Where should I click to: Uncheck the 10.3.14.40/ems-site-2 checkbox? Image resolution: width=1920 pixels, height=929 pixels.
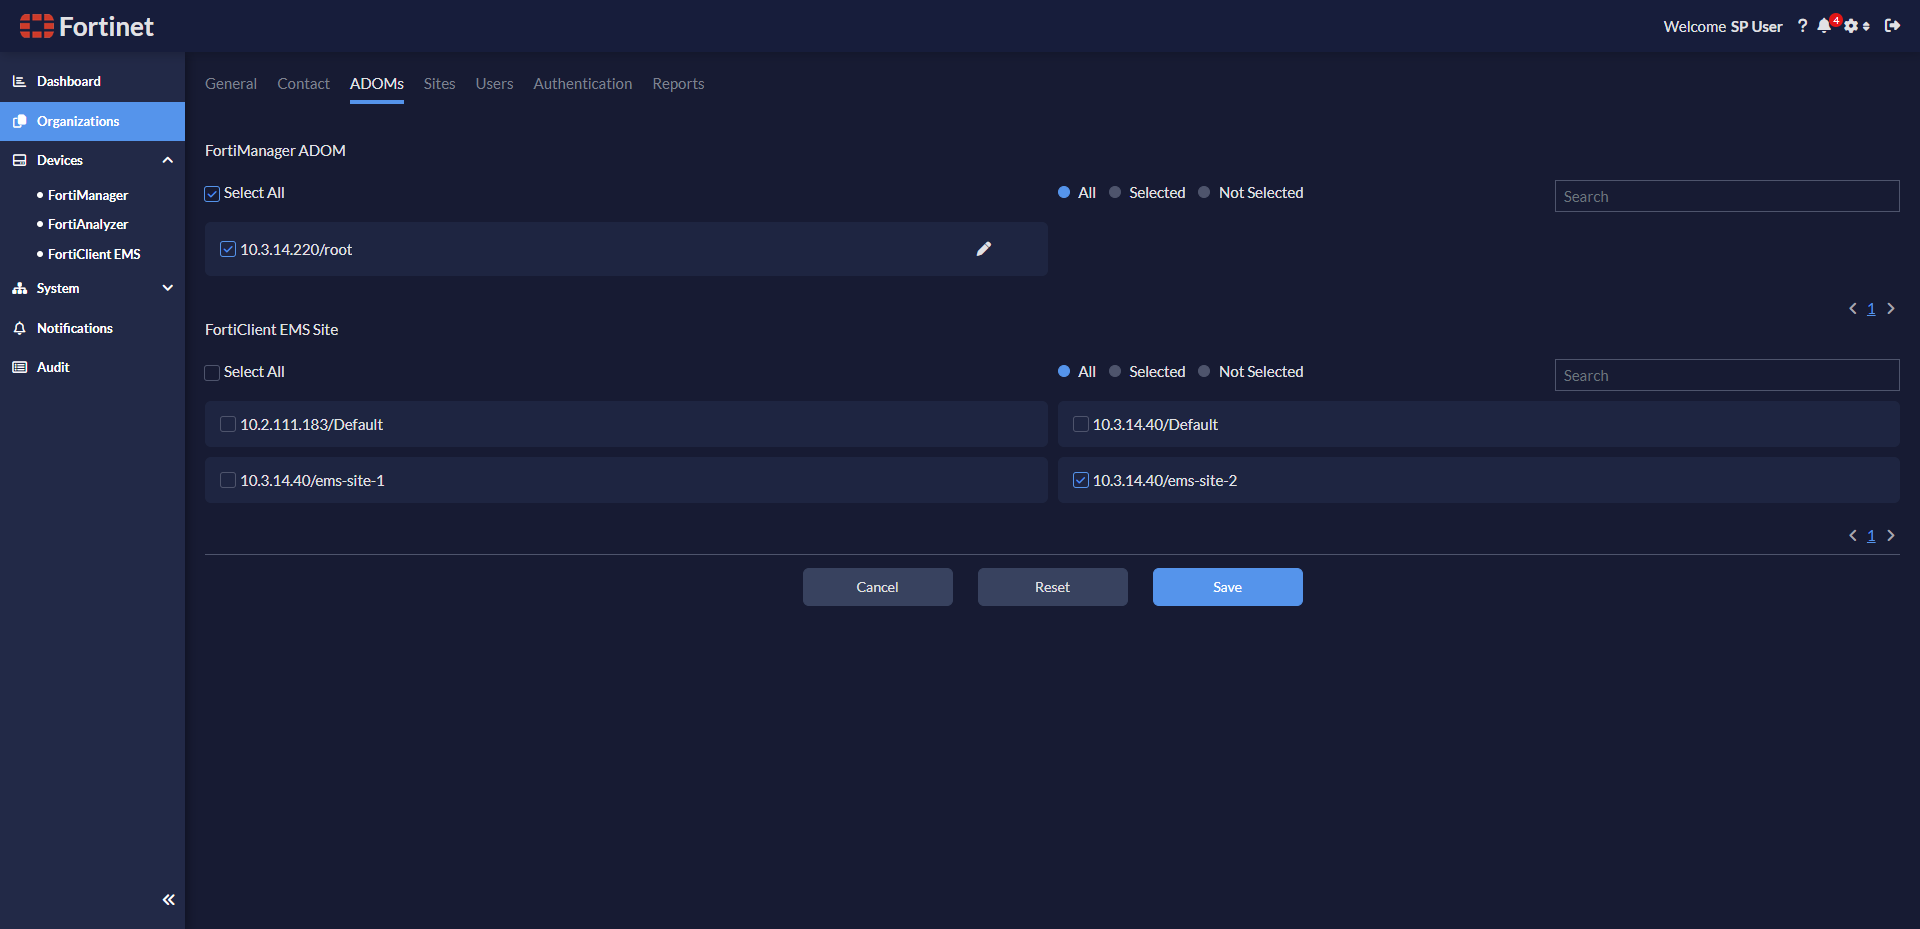pyautogui.click(x=1080, y=480)
